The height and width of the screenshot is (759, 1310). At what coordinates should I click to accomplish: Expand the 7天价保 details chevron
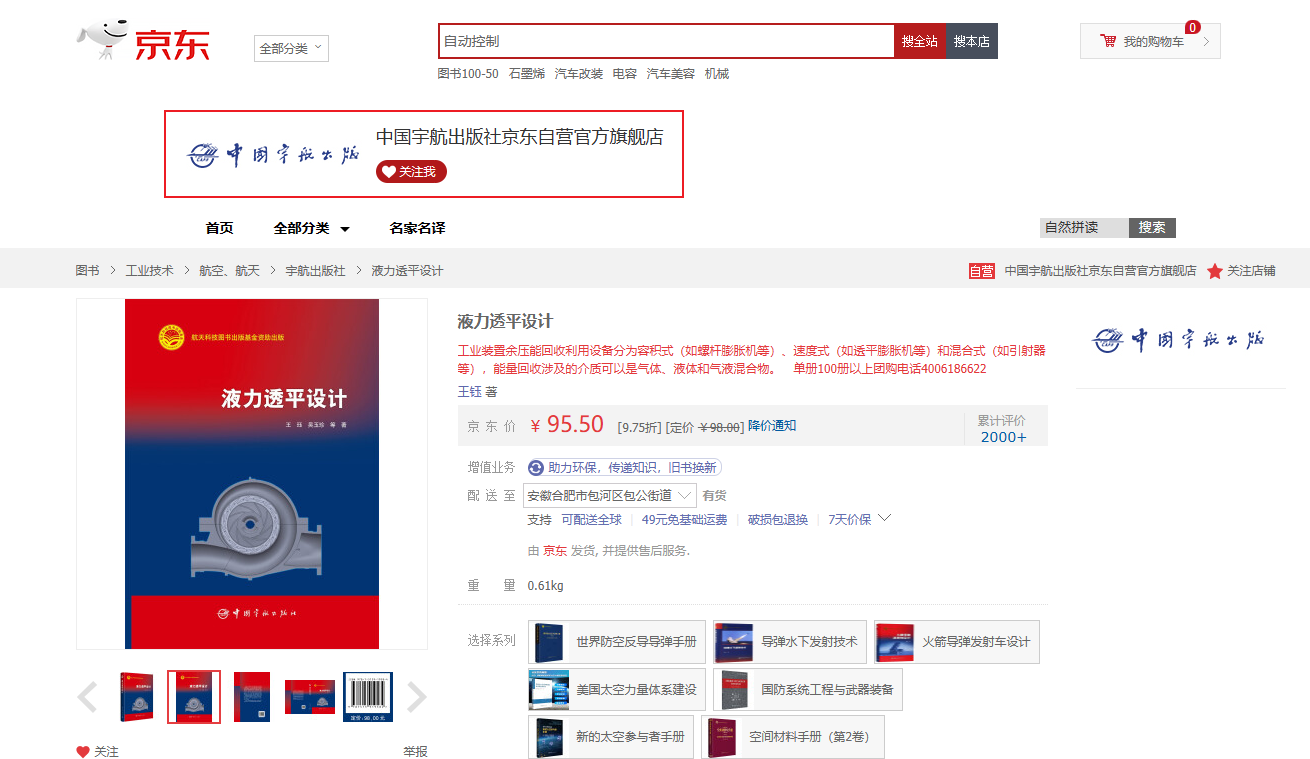[884, 519]
